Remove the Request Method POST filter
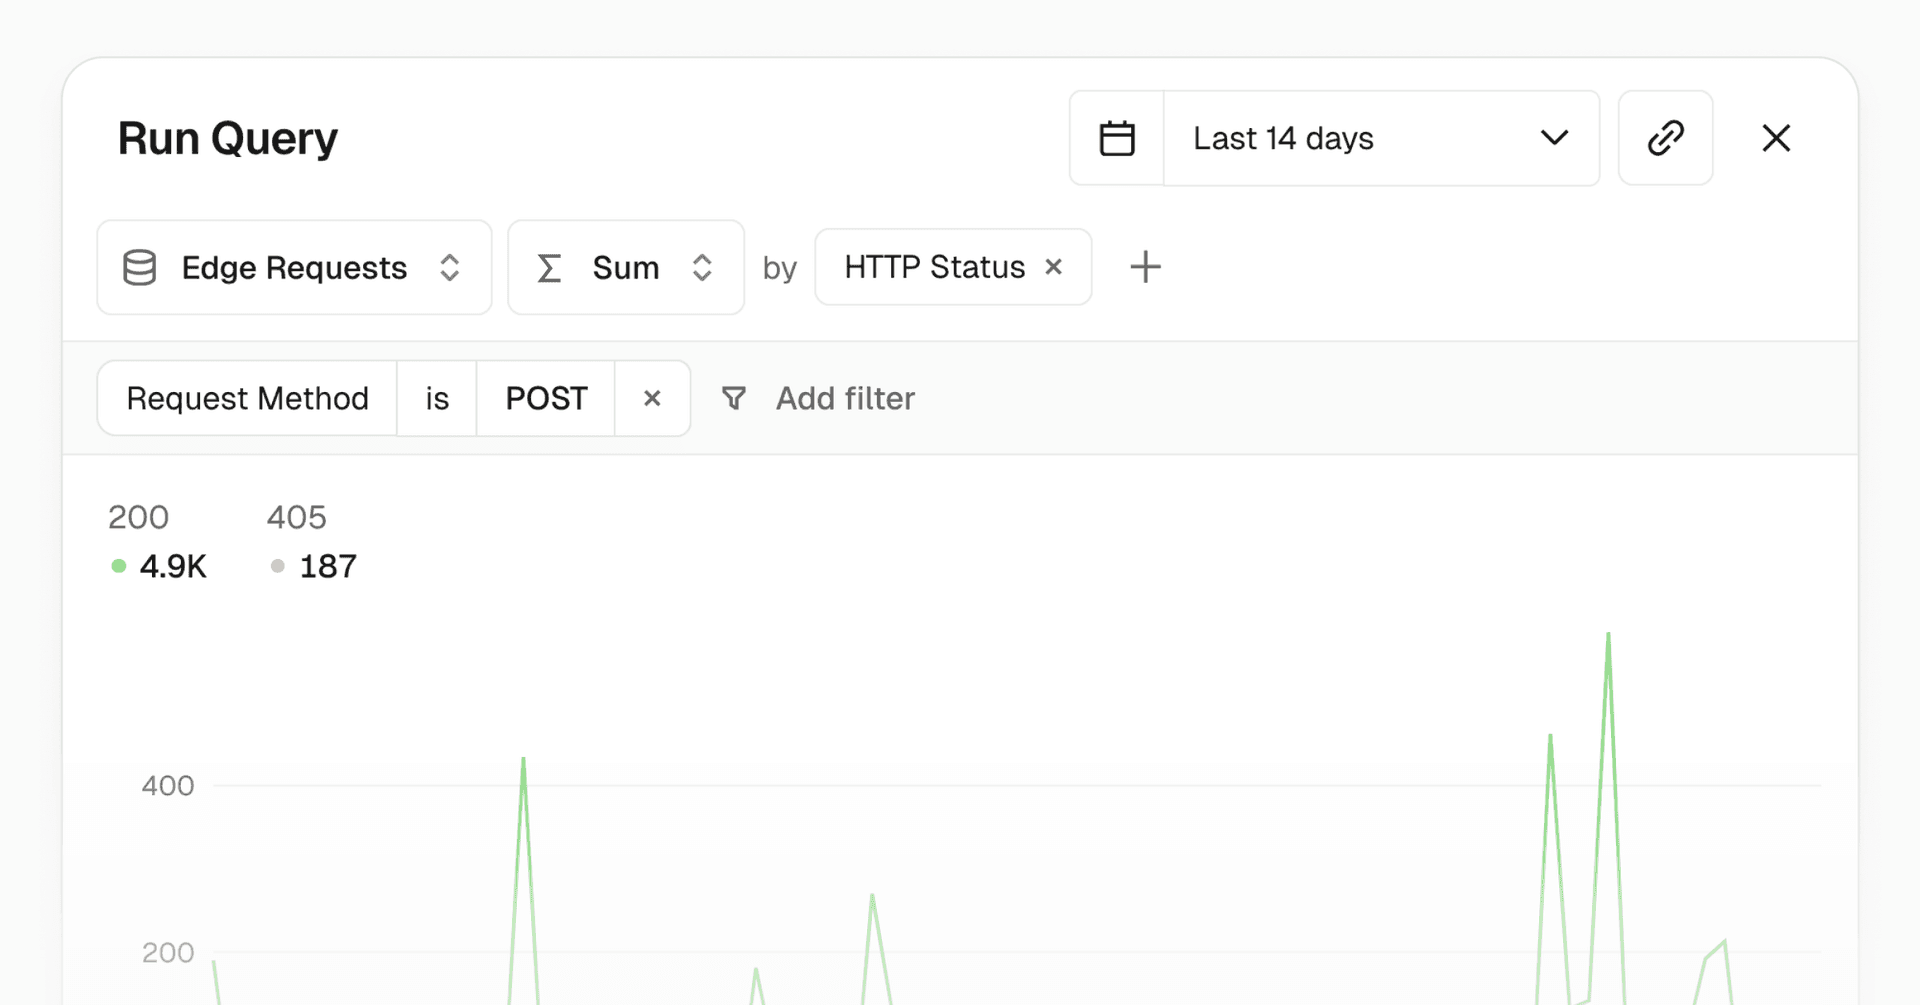1920x1005 pixels. tap(652, 398)
